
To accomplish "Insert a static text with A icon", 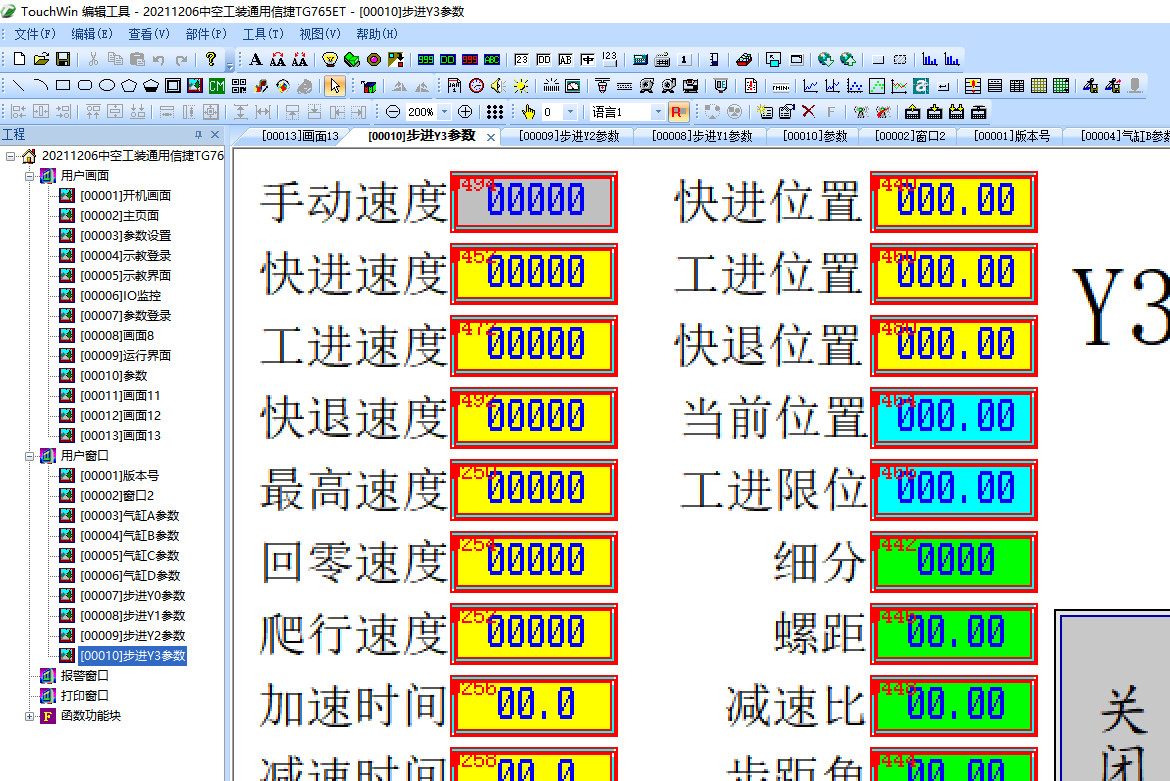I will pos(255,60).
